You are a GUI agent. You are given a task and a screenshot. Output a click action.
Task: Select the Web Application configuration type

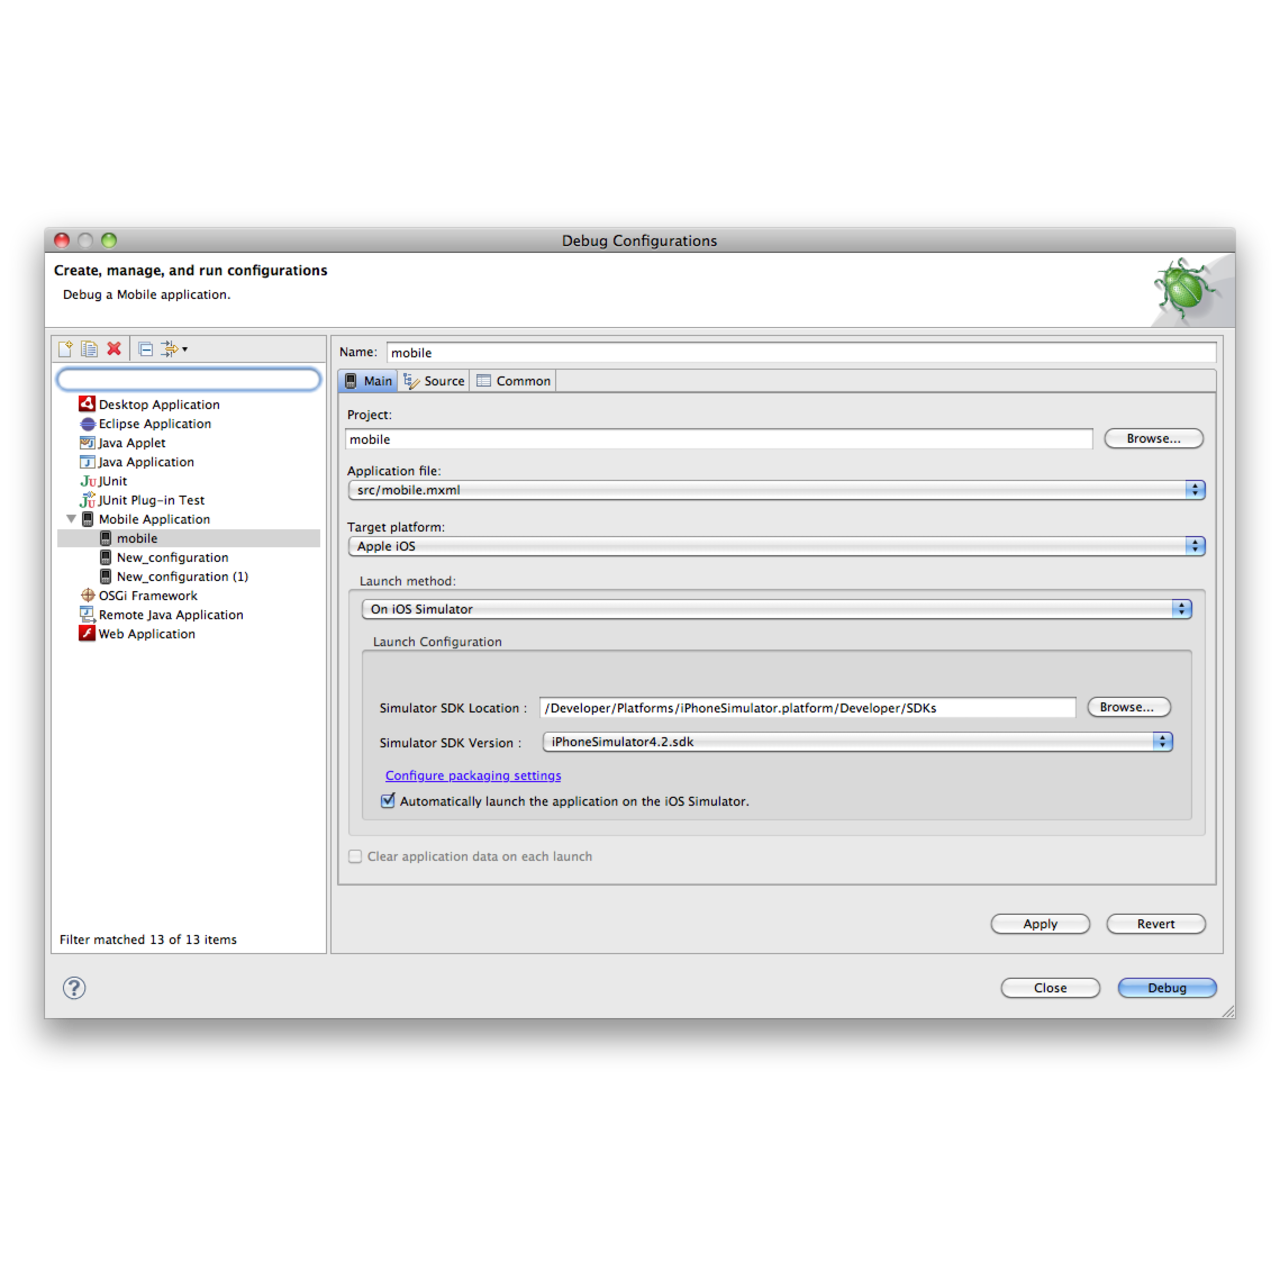(x=146, y=634)
